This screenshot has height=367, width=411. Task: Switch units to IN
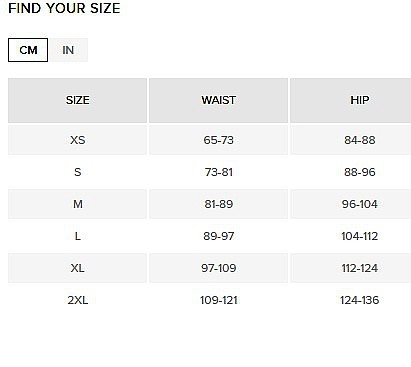(x=68, y=50)
